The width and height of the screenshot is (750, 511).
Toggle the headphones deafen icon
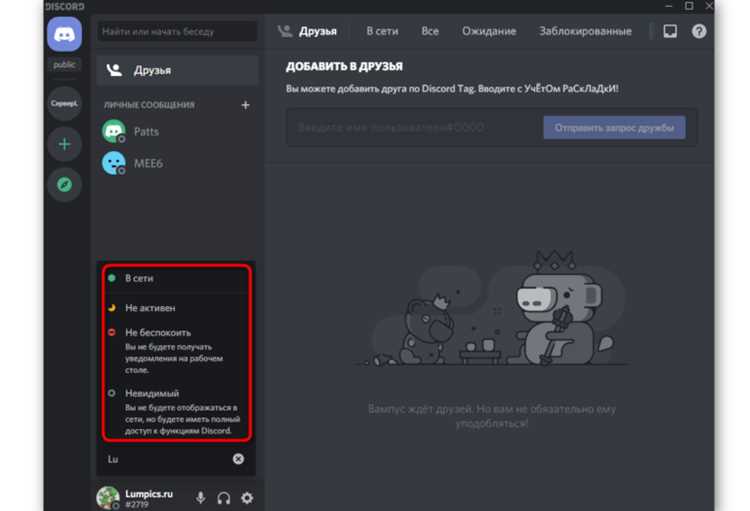[223, 498]
